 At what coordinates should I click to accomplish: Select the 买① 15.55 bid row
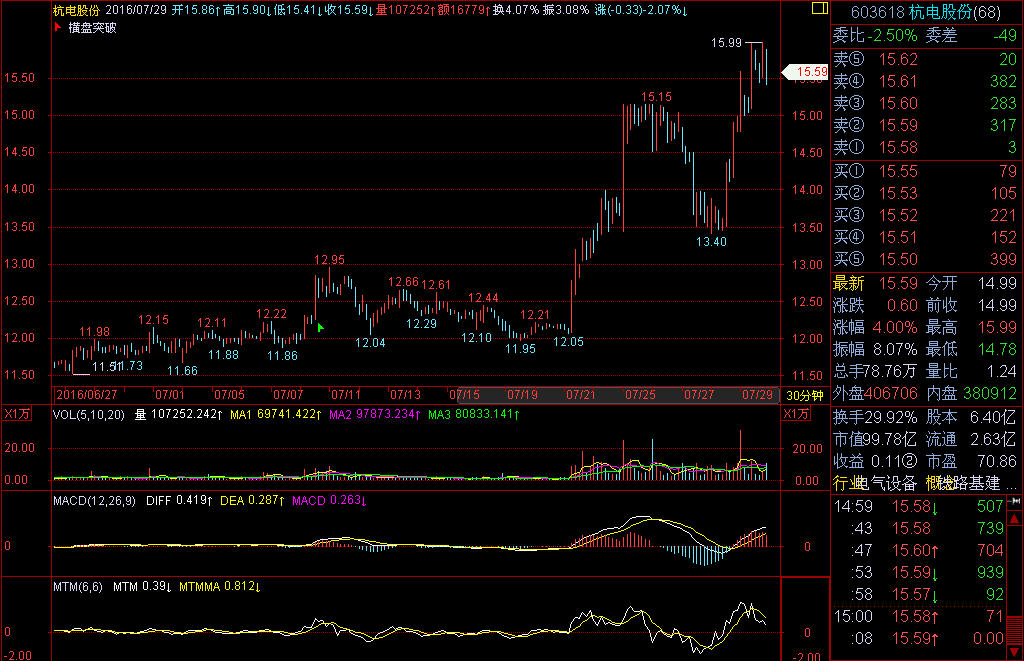click(x=925, y=172)
